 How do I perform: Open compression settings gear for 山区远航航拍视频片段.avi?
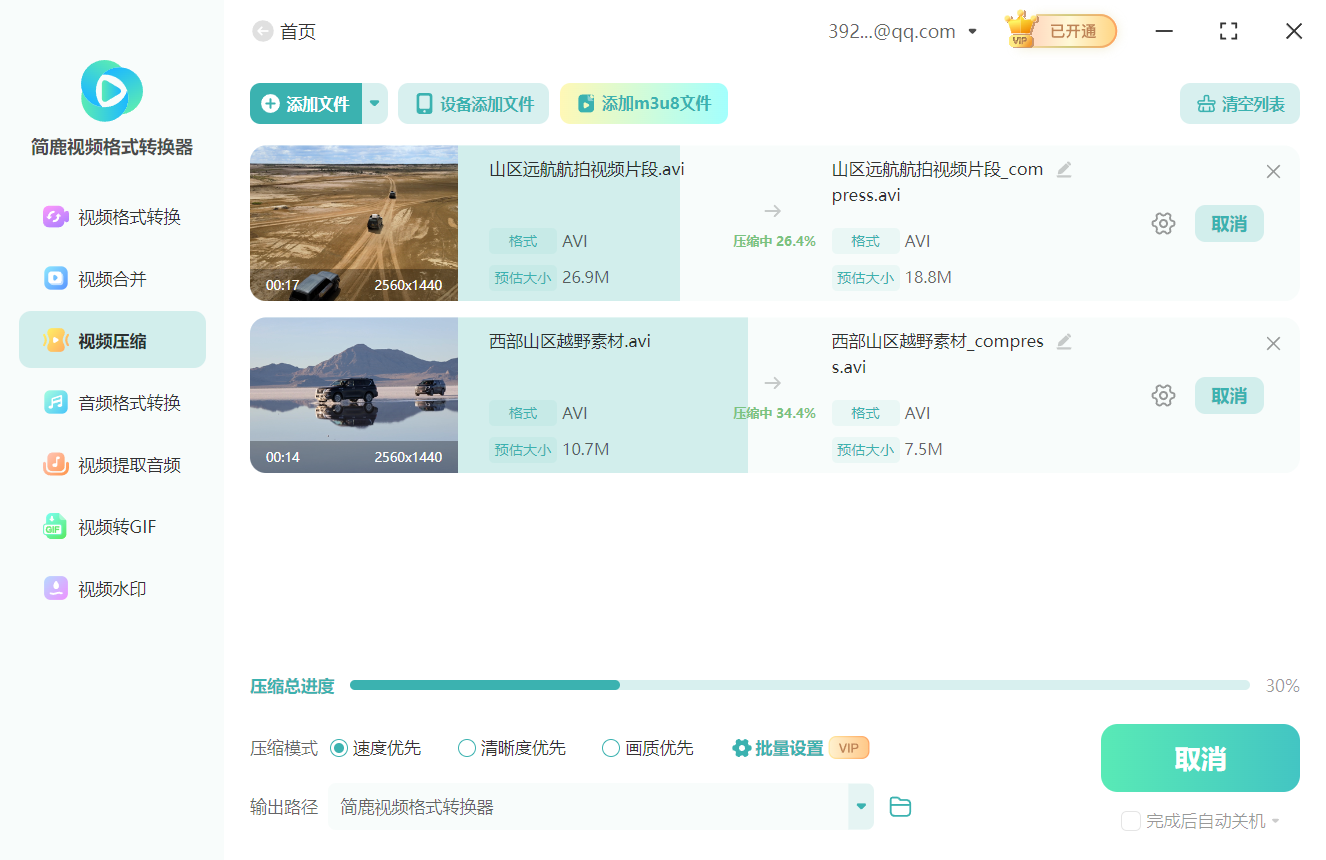pos(1163,223)
